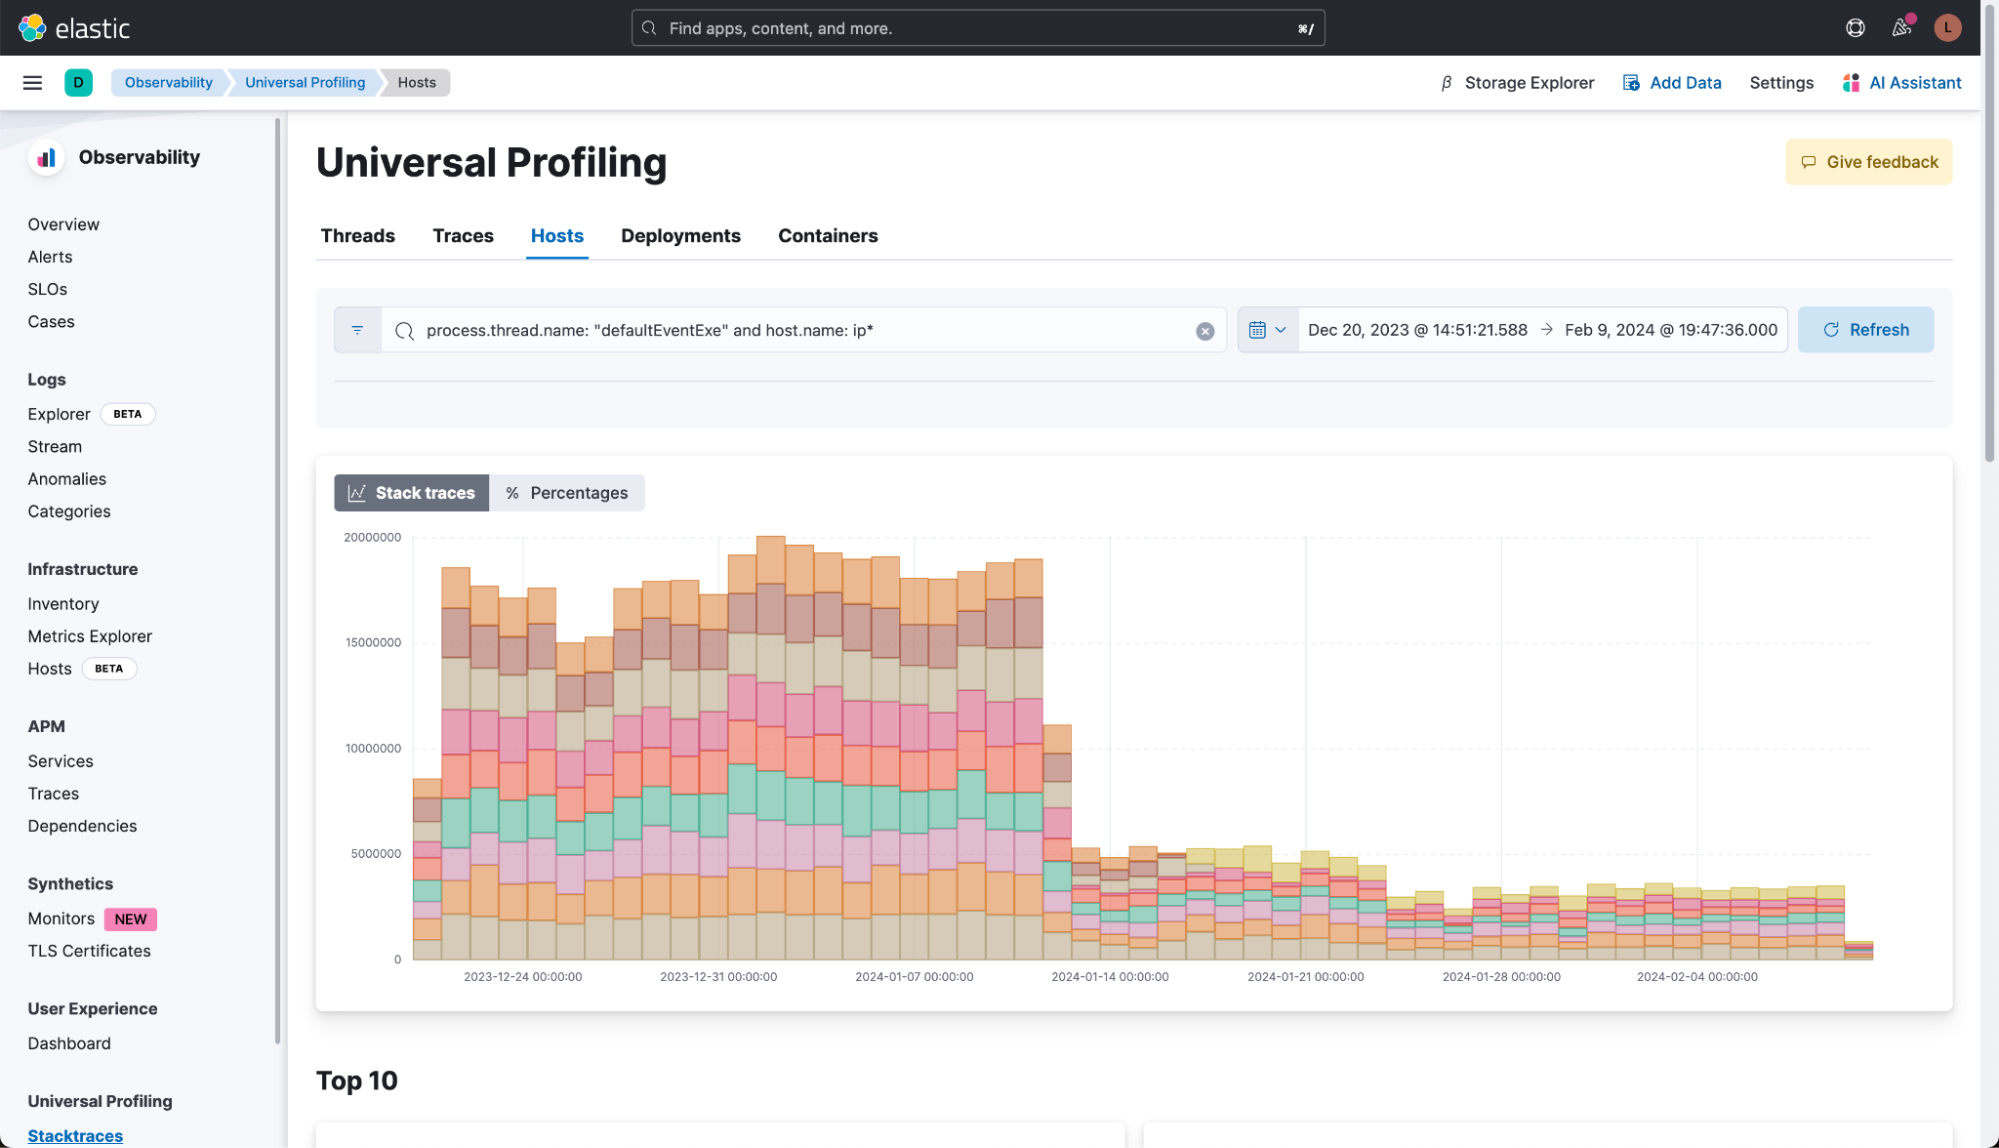Click the green D space selector
The height and width of the screenshot is (1148, 1999).
pyautogui.click(x=78, y=83)
